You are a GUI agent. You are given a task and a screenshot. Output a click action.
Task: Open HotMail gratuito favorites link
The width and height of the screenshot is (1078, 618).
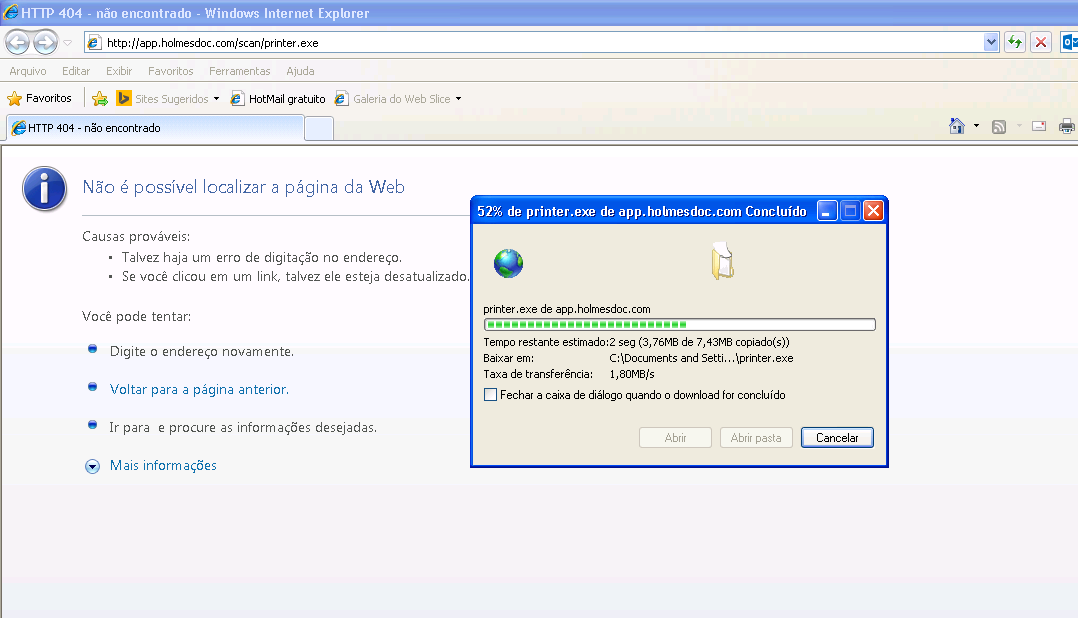tap(278, 98)
